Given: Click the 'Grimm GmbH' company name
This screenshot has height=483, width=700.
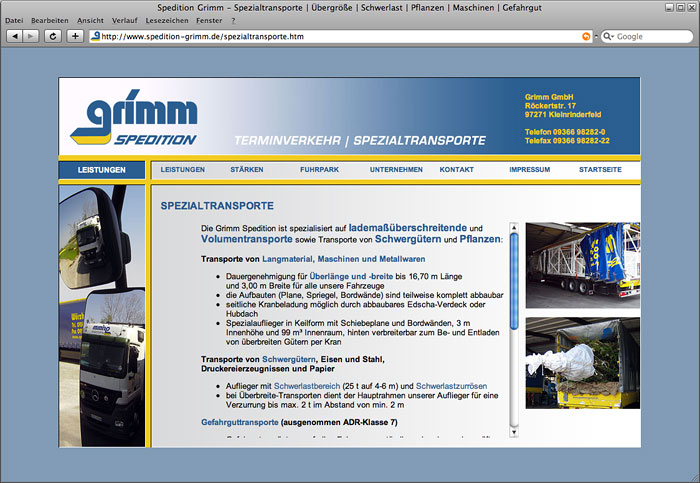Looking at the screenshot, I should [x=549, y=97].
